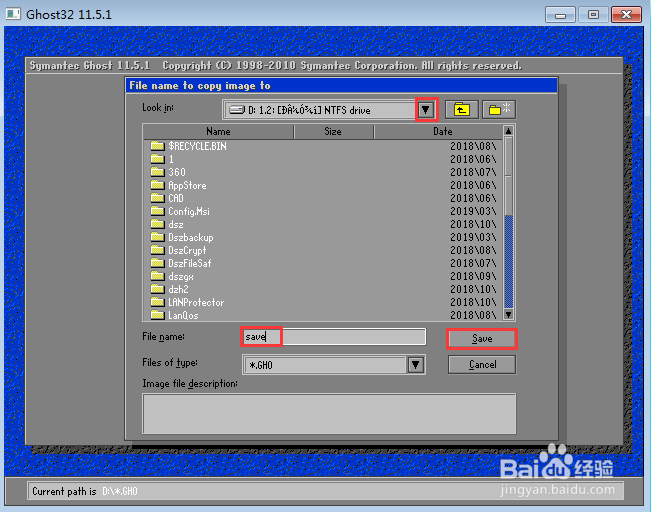Select the dzh2 folder name
The height and width of the screenshot is (512, 651).
tap(178, 289)
